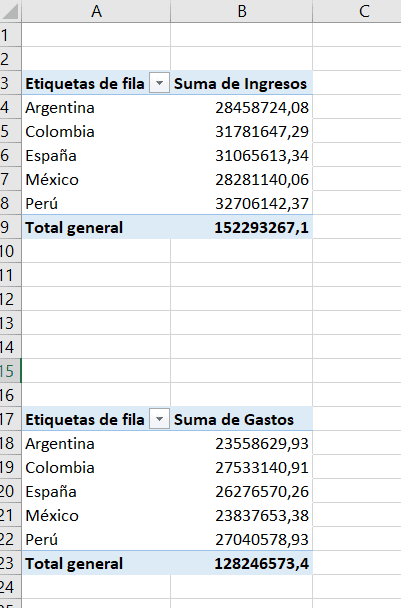The width and height of the screenshot is (401, 608).
Task: Click the Colombia label in the Gastos table
Action: (x=60, y=468)
